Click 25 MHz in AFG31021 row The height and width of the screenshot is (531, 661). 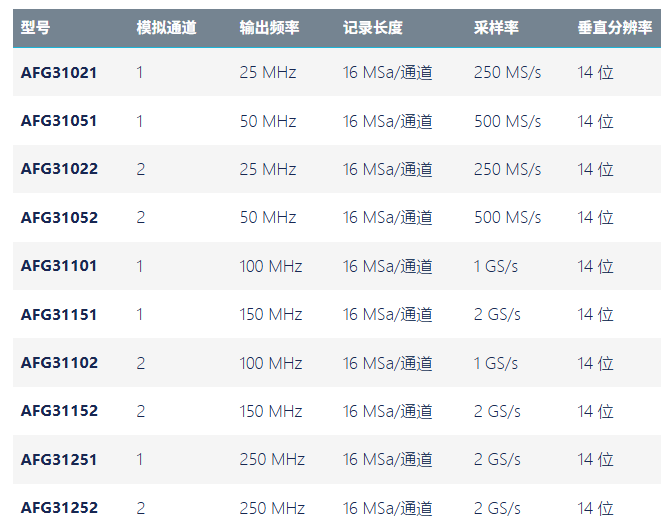[x=268, y=72]
